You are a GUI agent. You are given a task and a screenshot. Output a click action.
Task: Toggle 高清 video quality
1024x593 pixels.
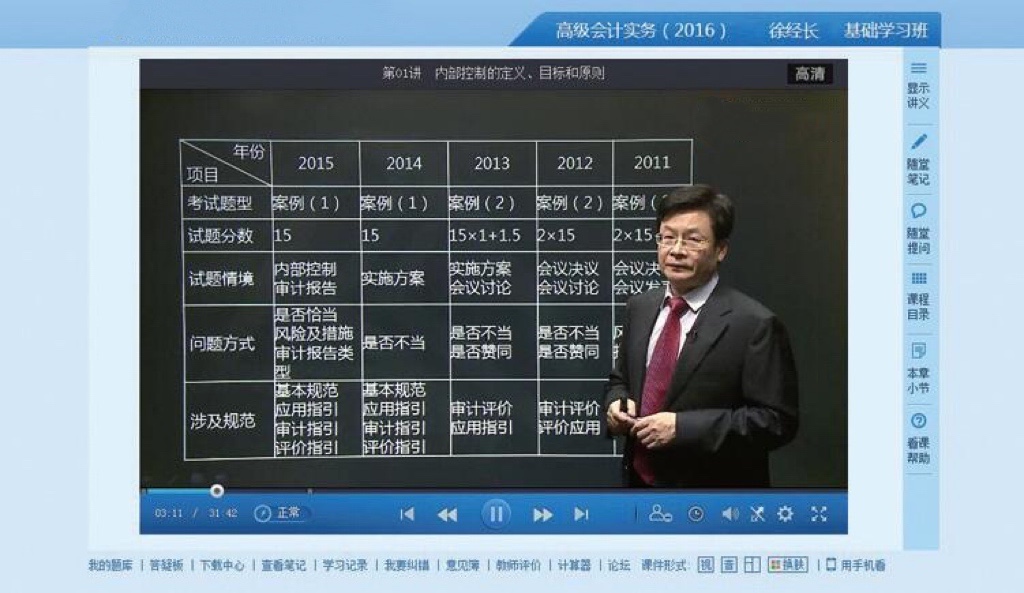(809, 74)
